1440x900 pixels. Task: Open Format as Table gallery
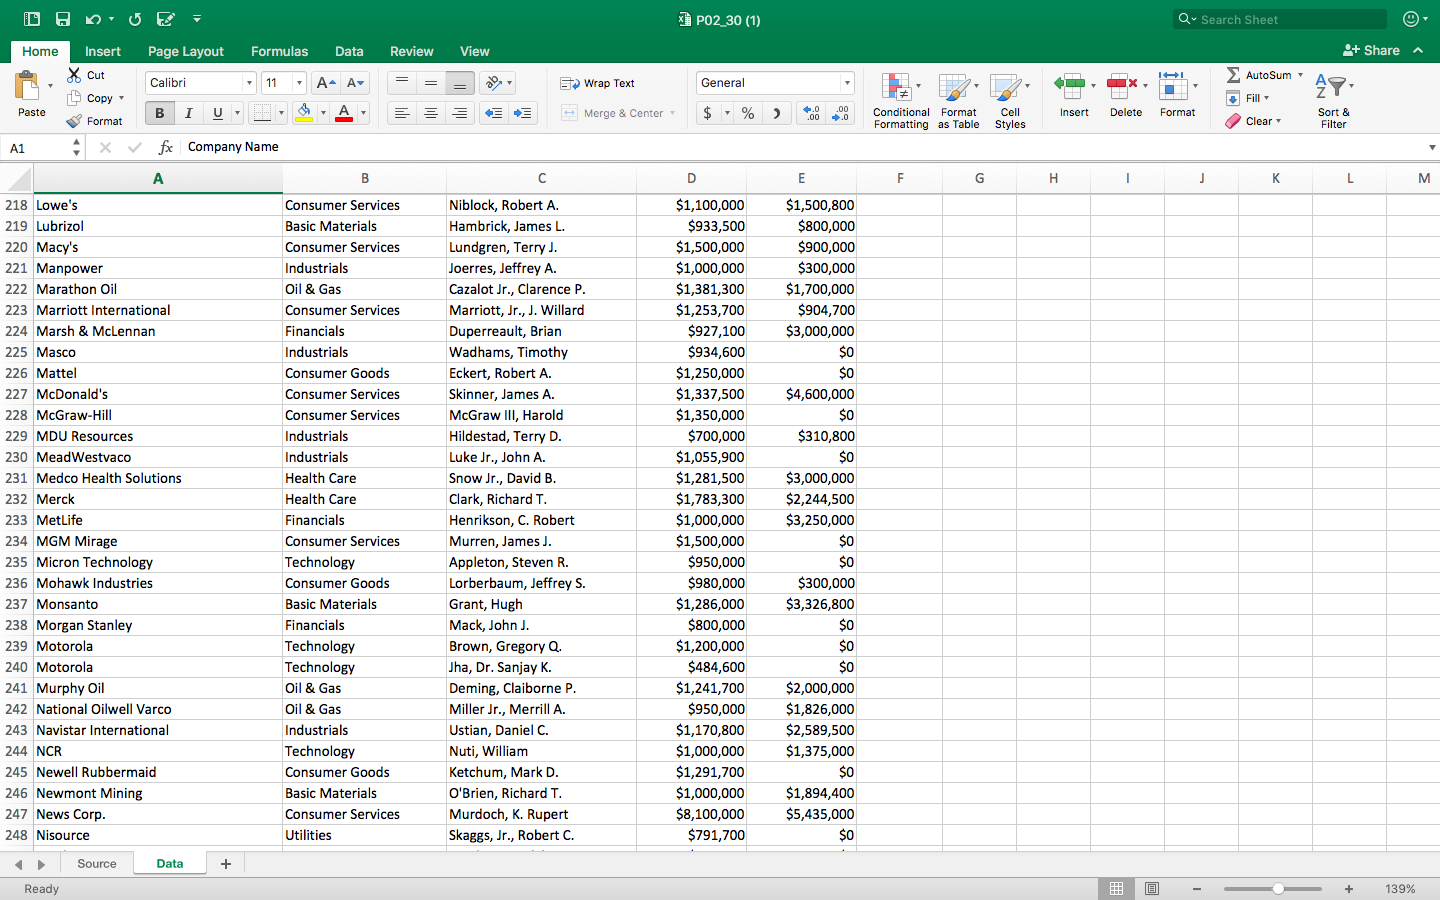click(958, 100)
